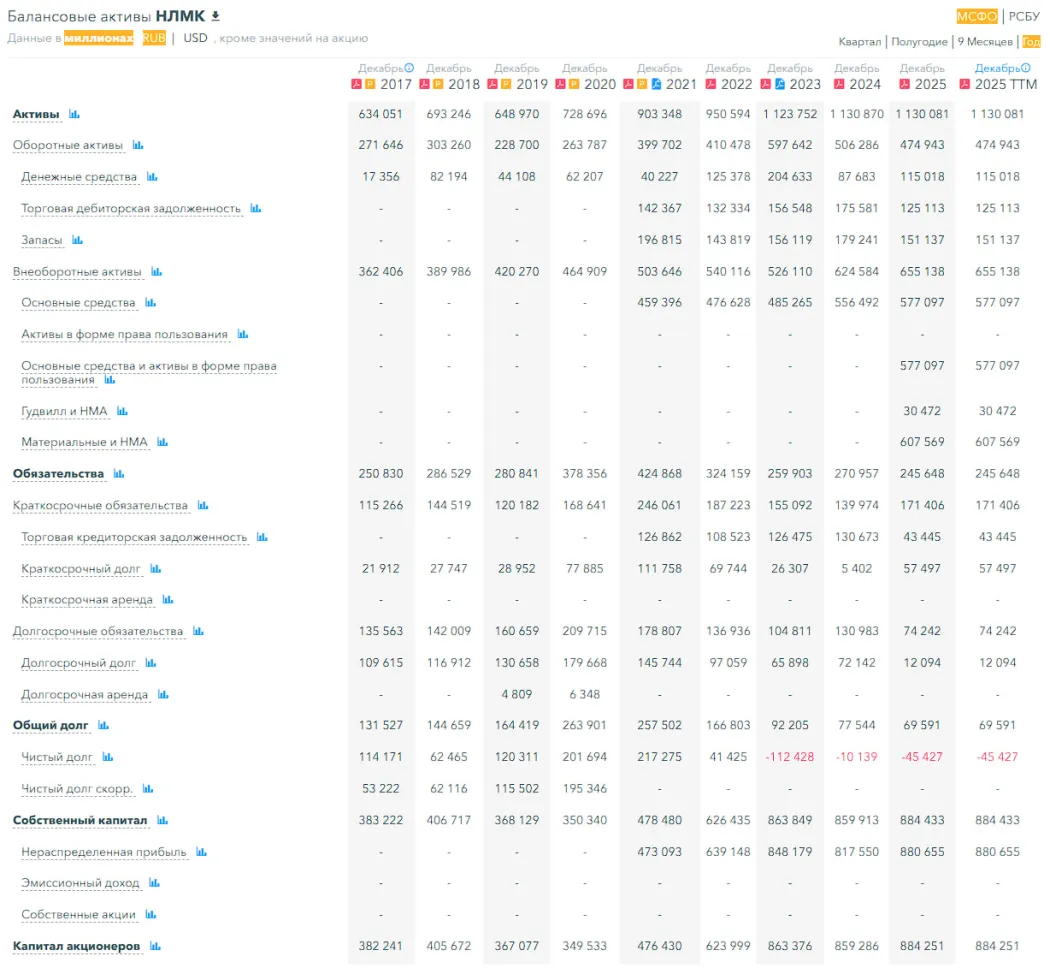Screen dimensions: 1050x974
Task: Switch reporting standard to РСБУ
Action: tap(1024, 16)
